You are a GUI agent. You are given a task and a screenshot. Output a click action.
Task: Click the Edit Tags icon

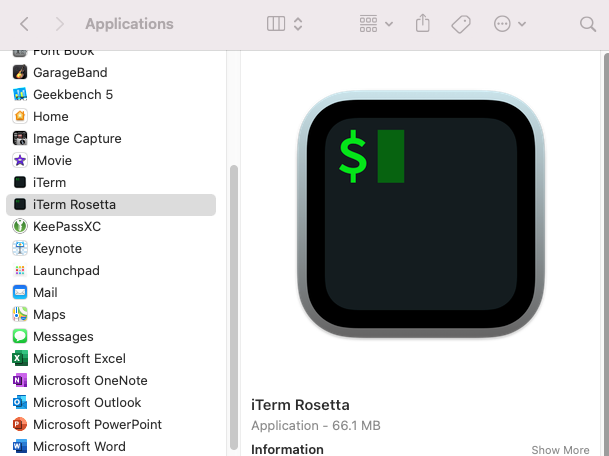point(461,24)
